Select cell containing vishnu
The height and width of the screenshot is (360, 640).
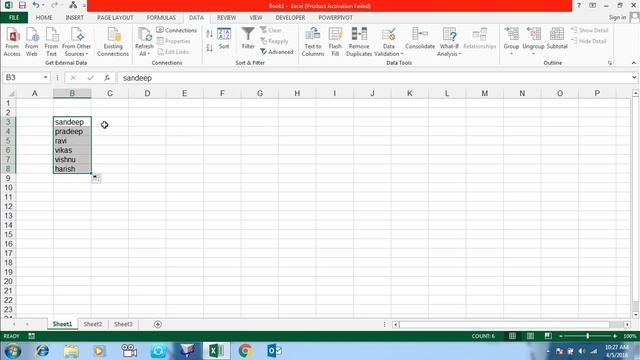(72, 160)
